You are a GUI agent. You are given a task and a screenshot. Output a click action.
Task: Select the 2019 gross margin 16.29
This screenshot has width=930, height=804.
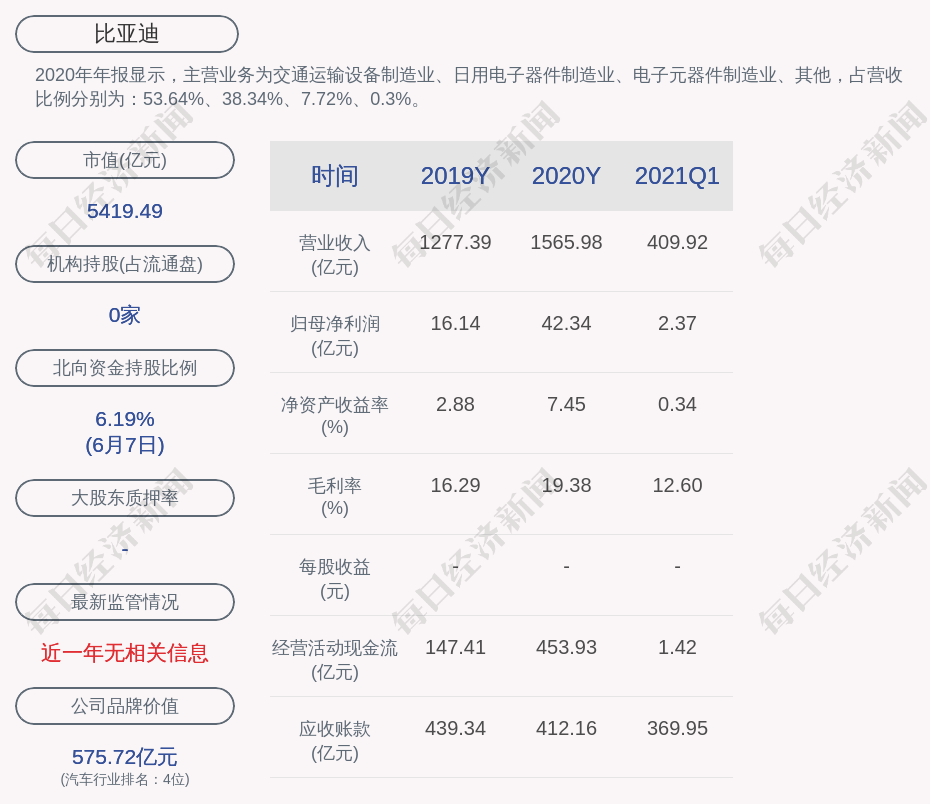[456, 486]
